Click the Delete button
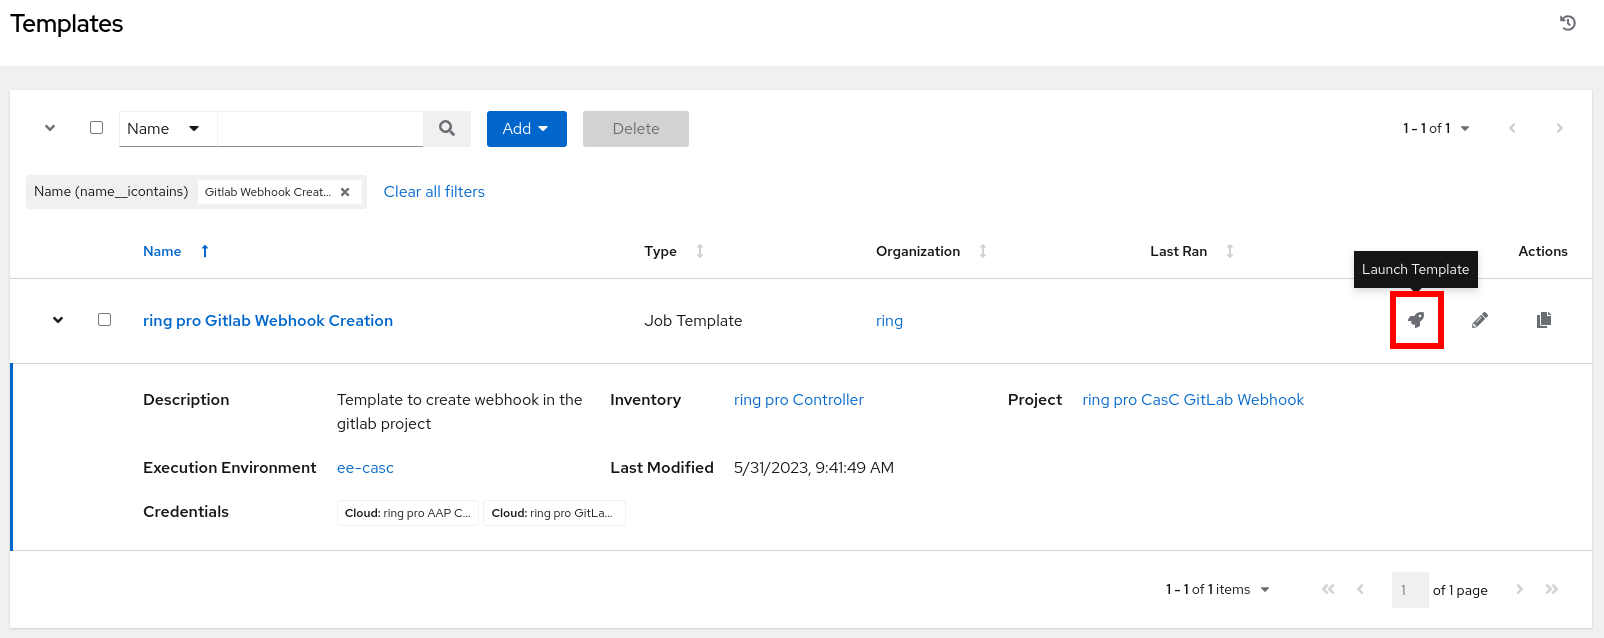This screenshot has height=638, width=1604. [636, 129]
